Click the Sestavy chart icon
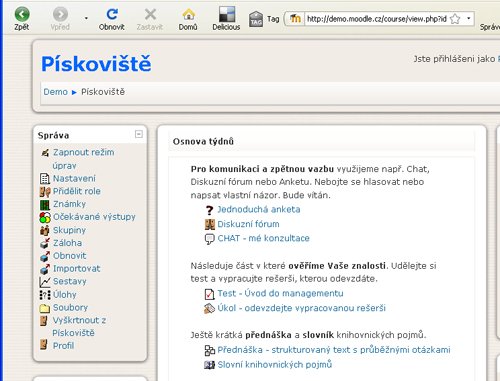500x381 pixels. click(x=45, y=282)
